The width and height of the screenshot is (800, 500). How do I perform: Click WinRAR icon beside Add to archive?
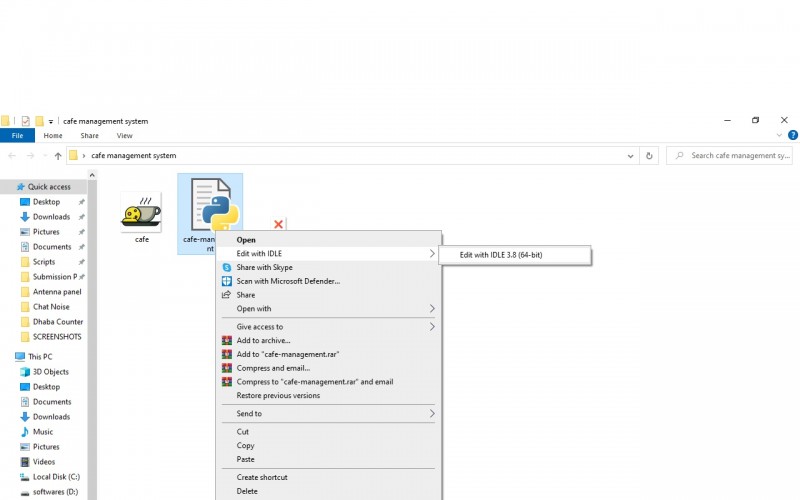pos(227,340)
